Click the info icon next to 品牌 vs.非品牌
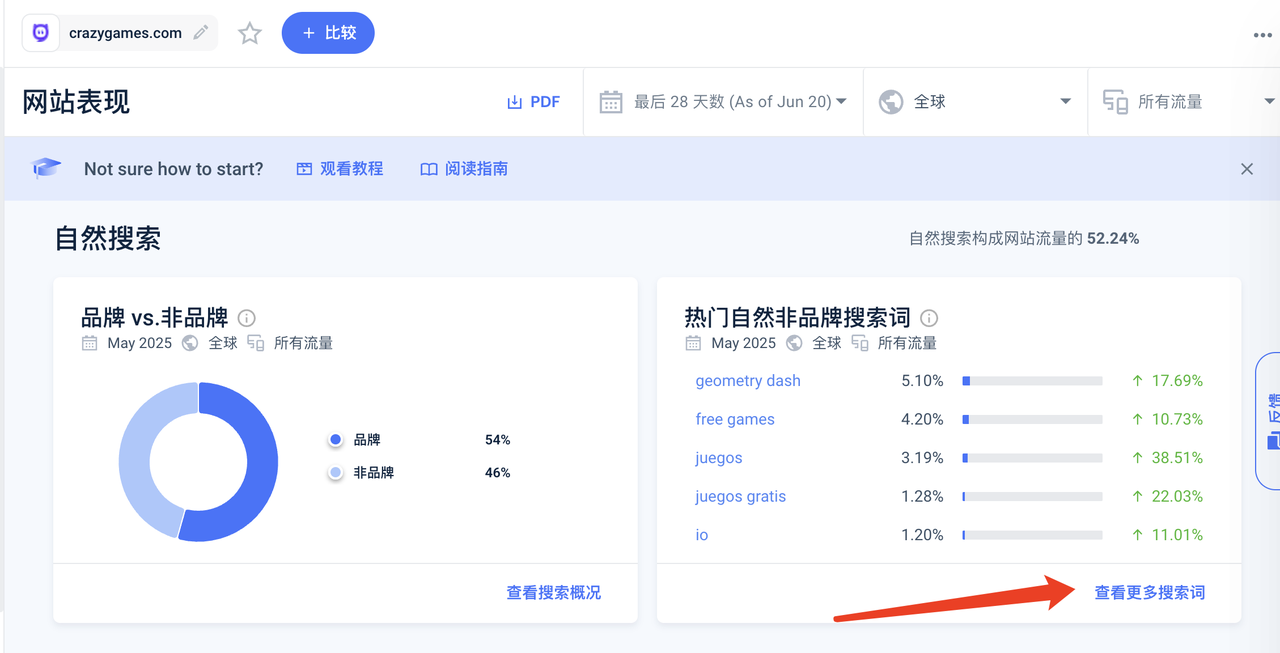 (x=247, y=318)
